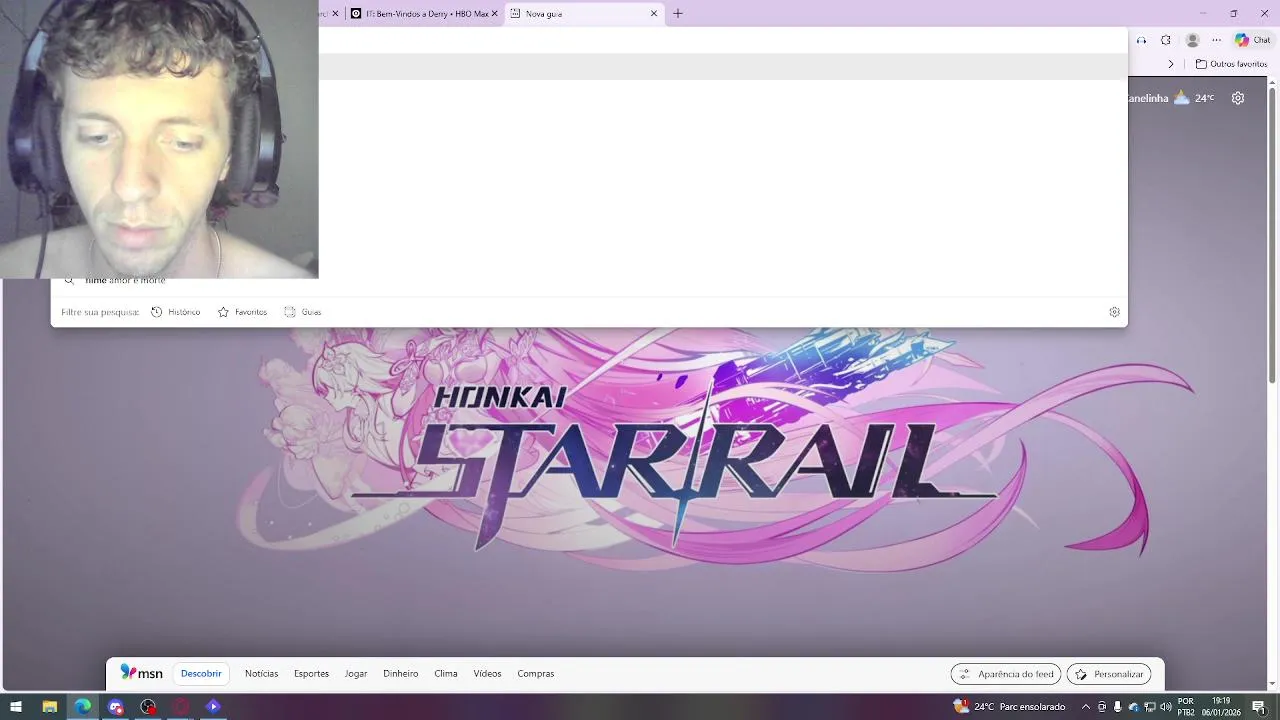Show hidden system tray icons
This screenshot has width=1280, height=720.
[1086, 706]
